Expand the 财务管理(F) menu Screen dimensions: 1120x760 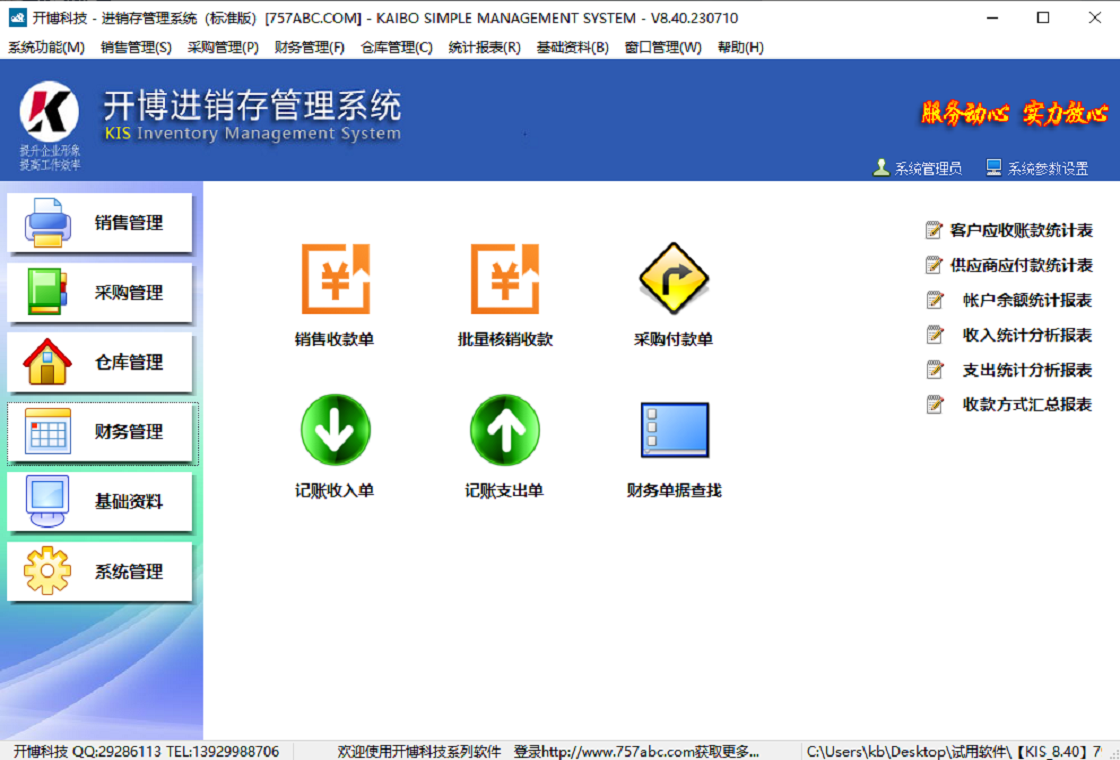point(309,47)
